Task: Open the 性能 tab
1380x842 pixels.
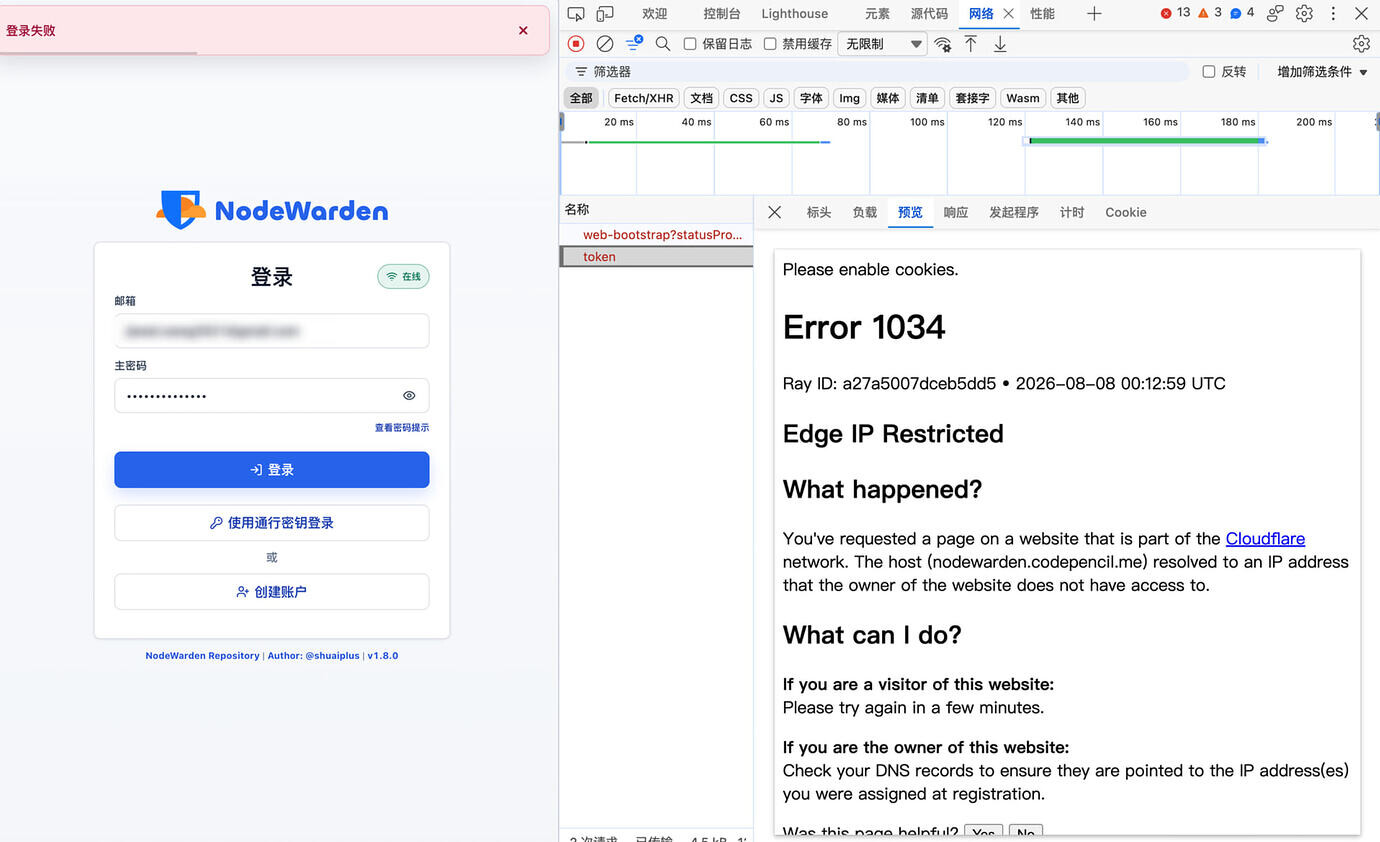Action: pos(1042,14)
